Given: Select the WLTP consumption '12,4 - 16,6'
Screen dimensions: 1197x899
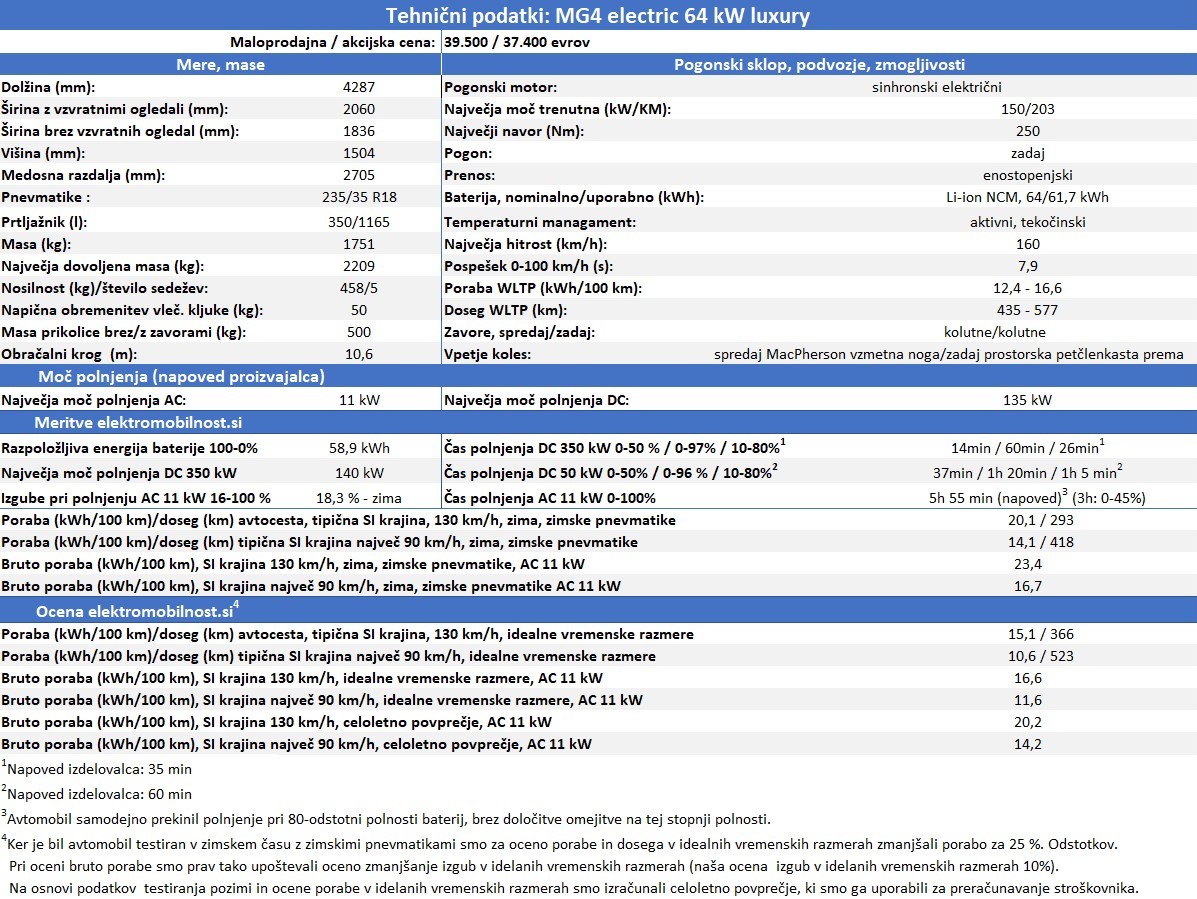Looking at the screenshot, I should (1028, 288).
